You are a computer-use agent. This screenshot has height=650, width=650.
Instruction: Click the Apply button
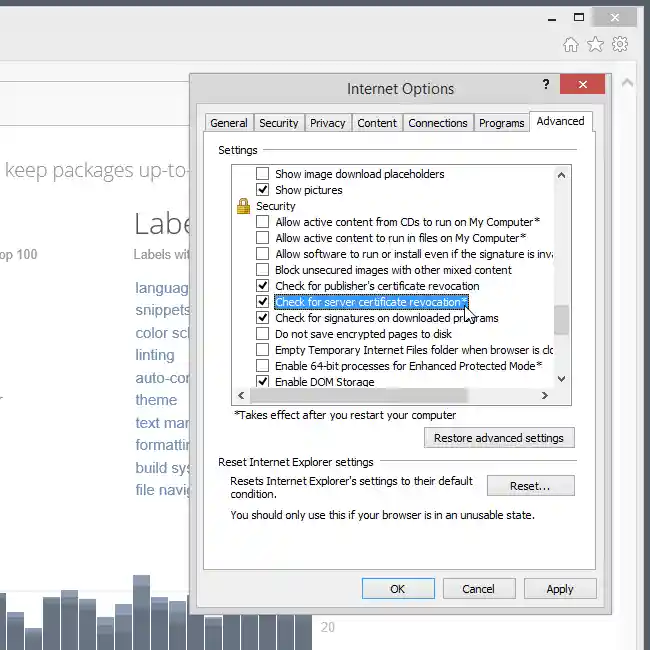click(560, 589)
